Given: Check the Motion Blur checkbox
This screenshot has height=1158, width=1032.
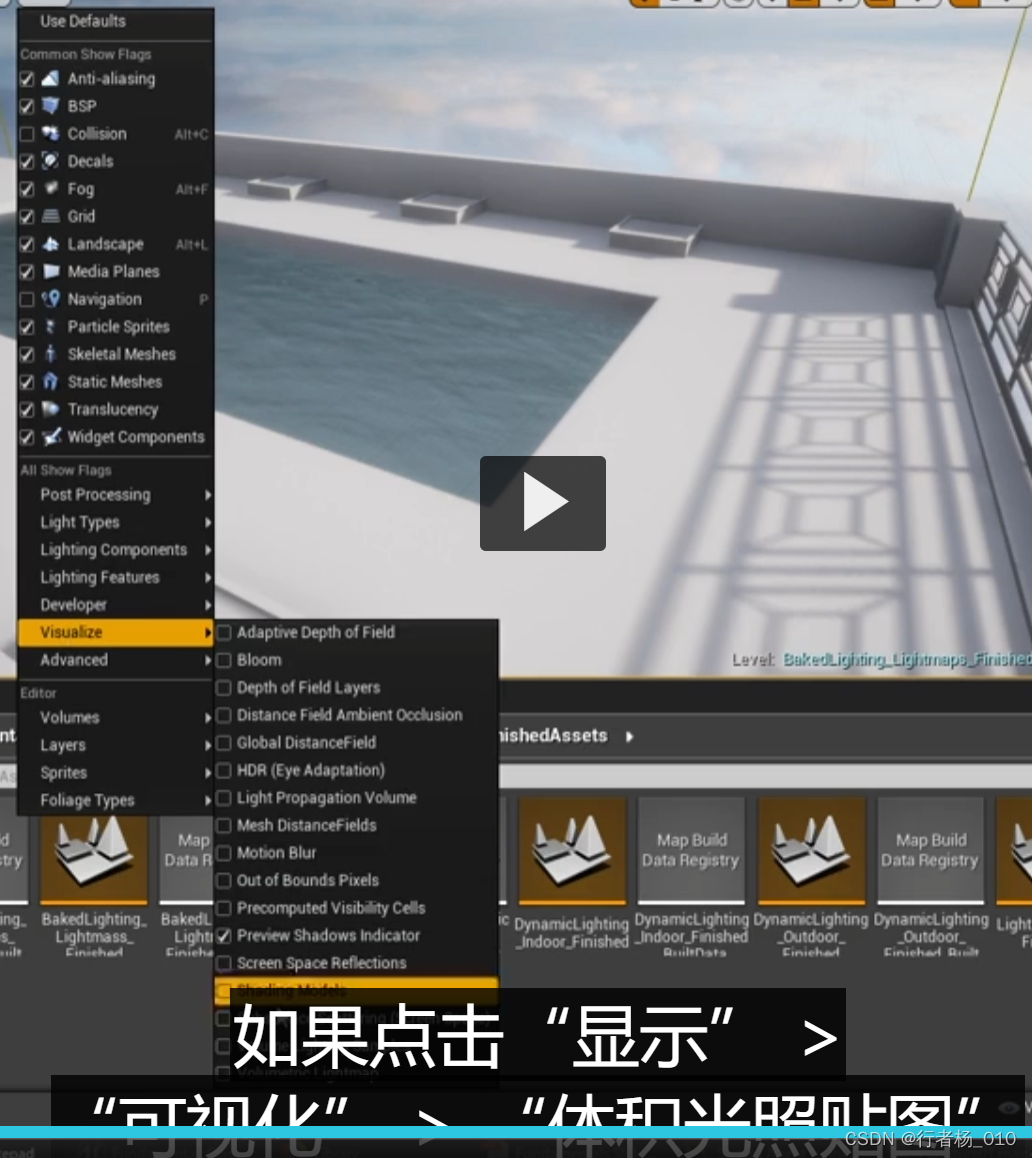Looking at the screenshot, I should pyautogui.click(x=224, y=853).
